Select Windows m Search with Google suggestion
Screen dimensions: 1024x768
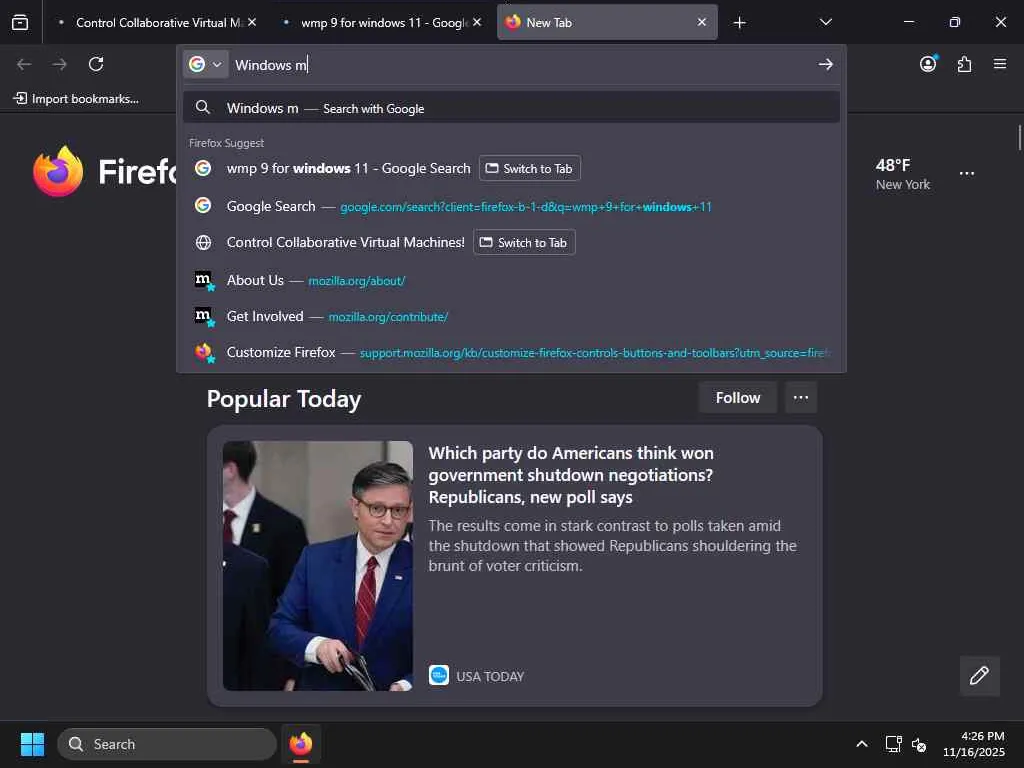511,108
